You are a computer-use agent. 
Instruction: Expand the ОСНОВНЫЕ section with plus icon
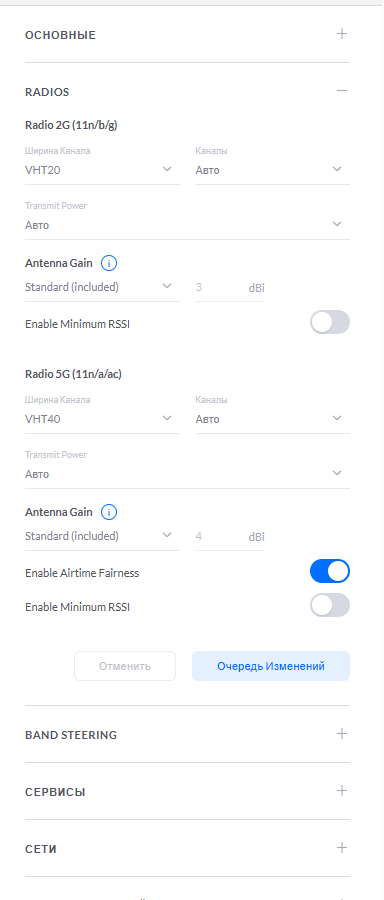point(342,34)
